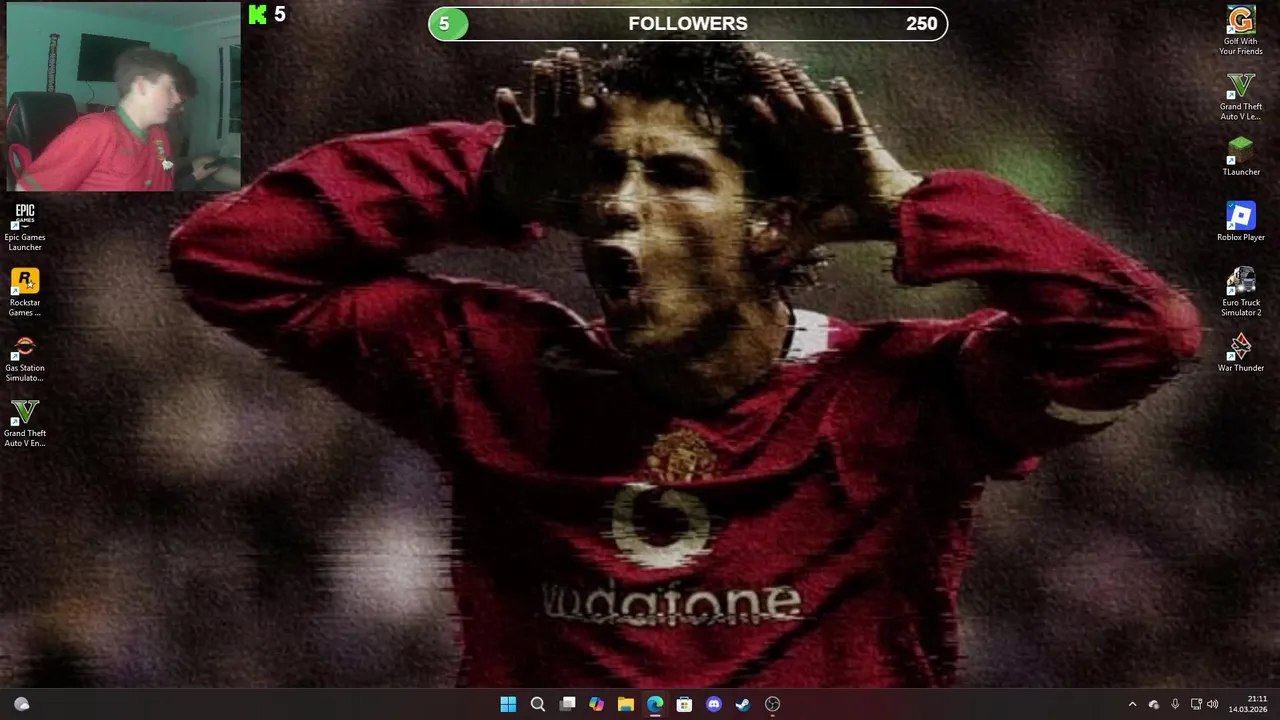Open the War Thunder desktop shortcut
The width and height of the screenshot is (1280, 720).
[1241, 353]
